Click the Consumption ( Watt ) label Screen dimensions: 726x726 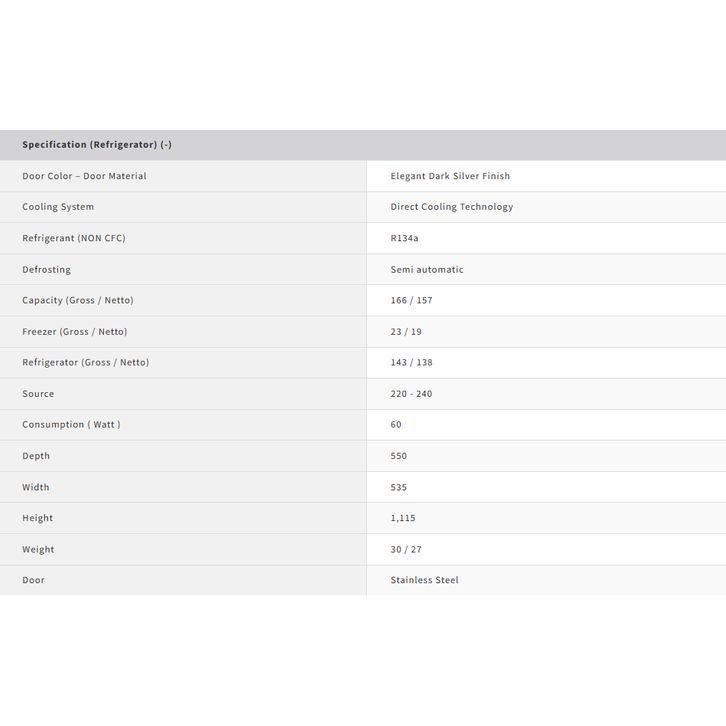pyautogui.click(x=71, y=425)
